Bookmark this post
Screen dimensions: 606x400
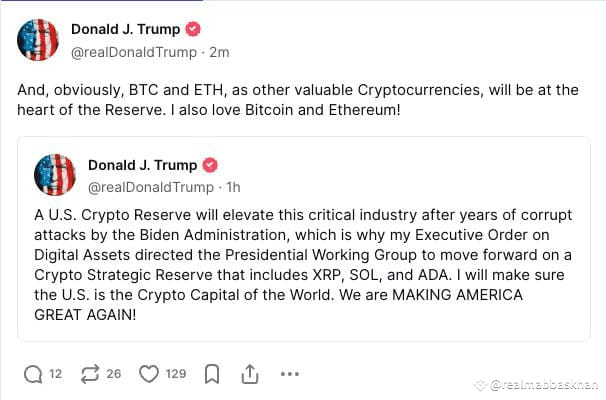(212, 374)
